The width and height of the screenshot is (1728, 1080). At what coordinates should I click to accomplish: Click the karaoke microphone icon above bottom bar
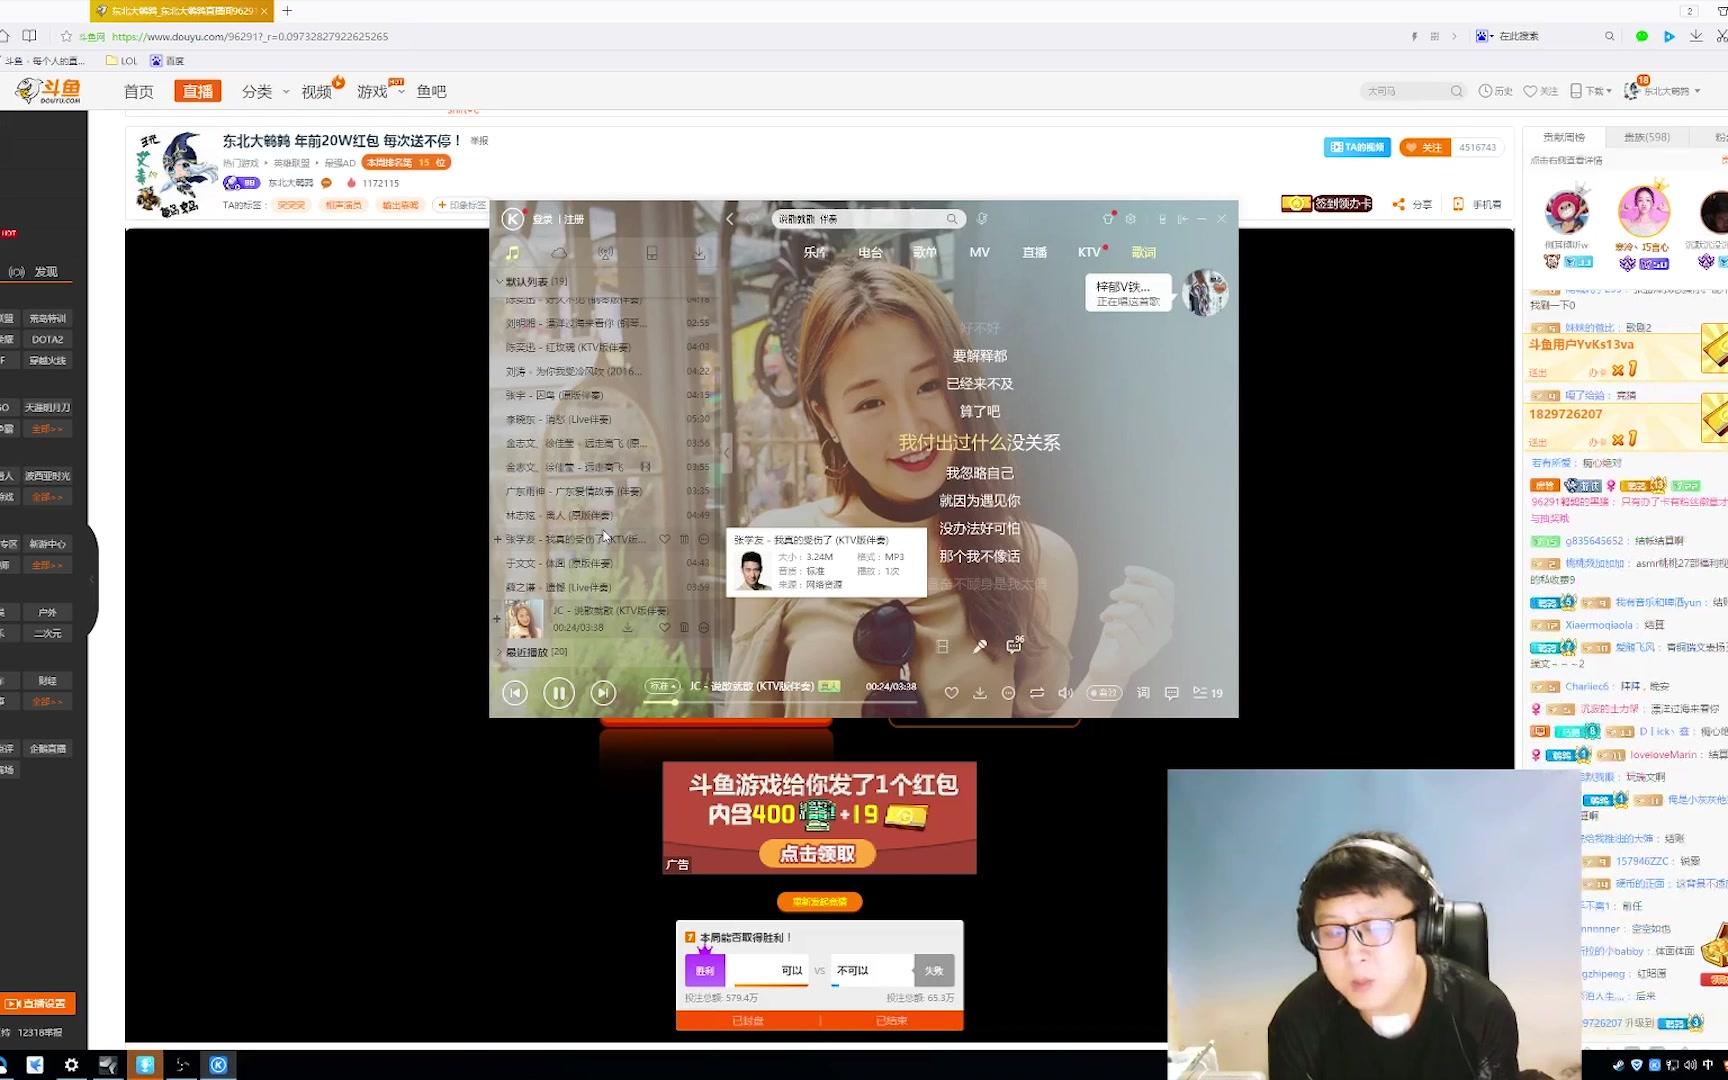(x=980, y=646)
